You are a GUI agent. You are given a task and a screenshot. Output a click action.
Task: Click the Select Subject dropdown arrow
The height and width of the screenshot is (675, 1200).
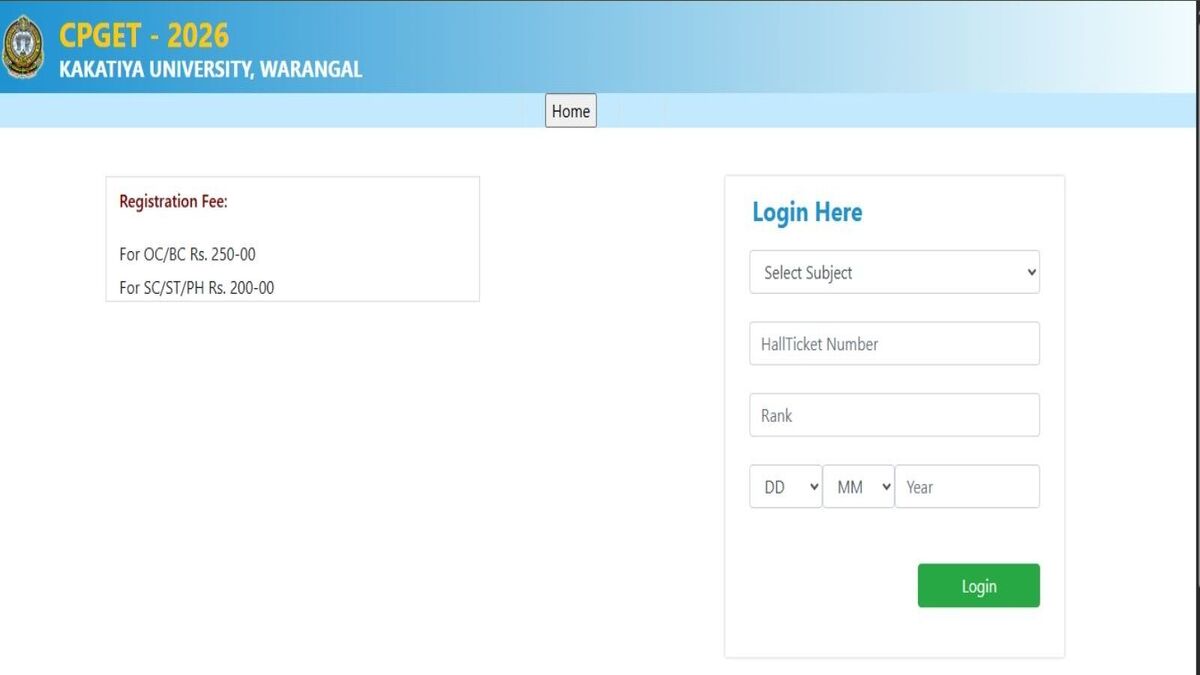point(1031,272)
